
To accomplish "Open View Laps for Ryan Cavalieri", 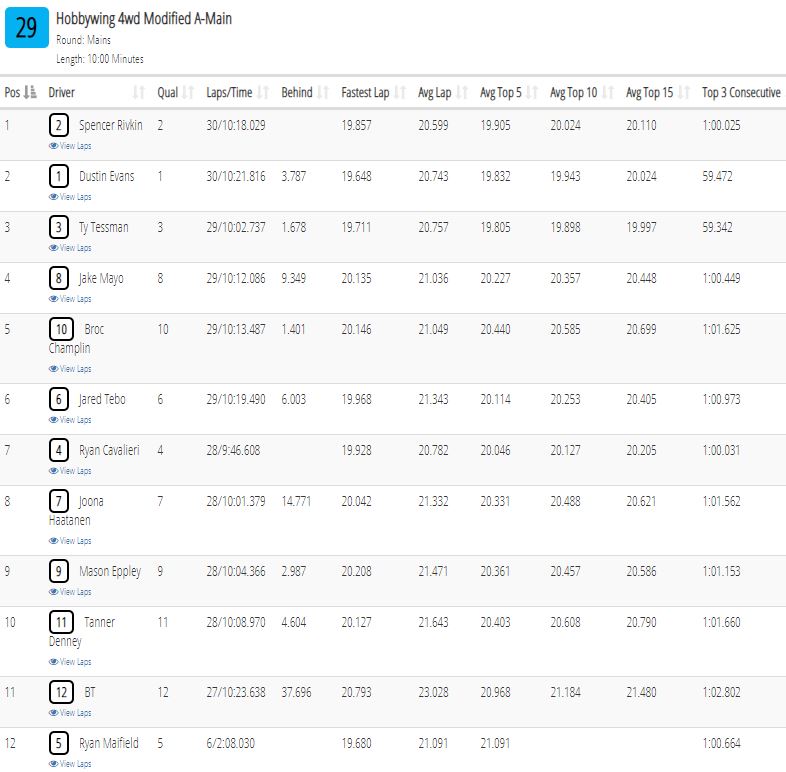I will (70, 471).
